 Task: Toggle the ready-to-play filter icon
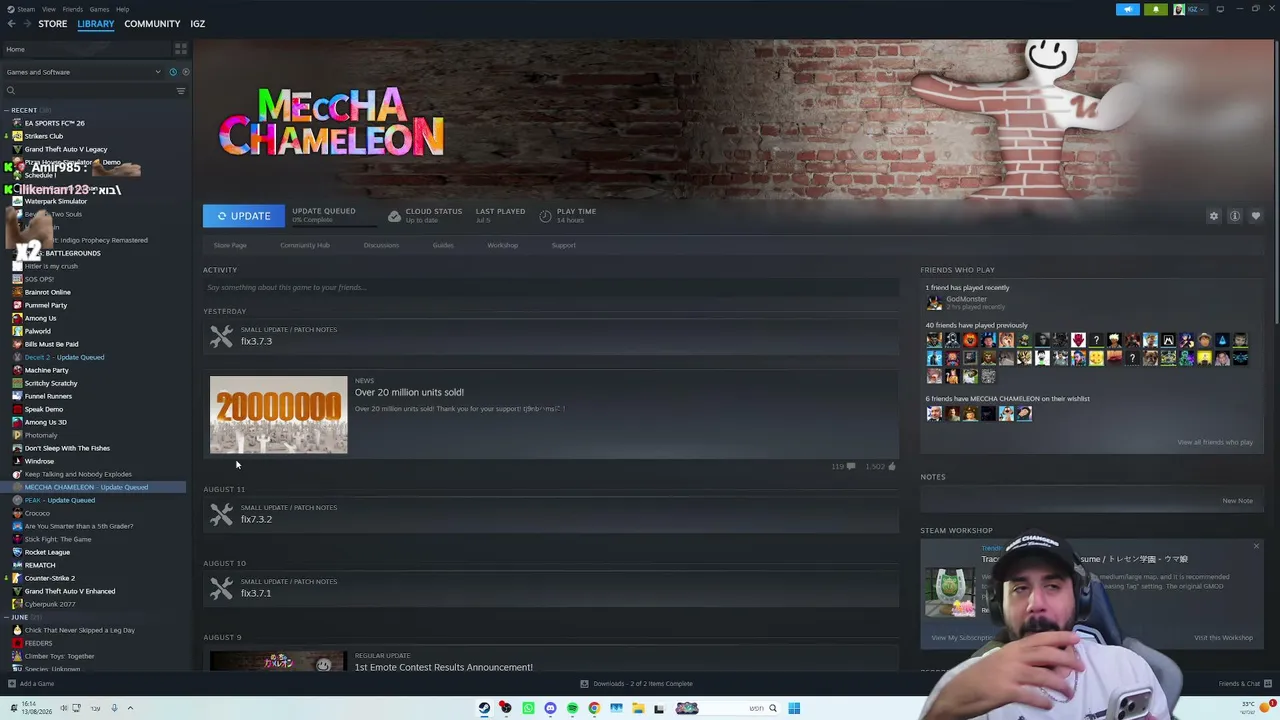tap(185, 72)
